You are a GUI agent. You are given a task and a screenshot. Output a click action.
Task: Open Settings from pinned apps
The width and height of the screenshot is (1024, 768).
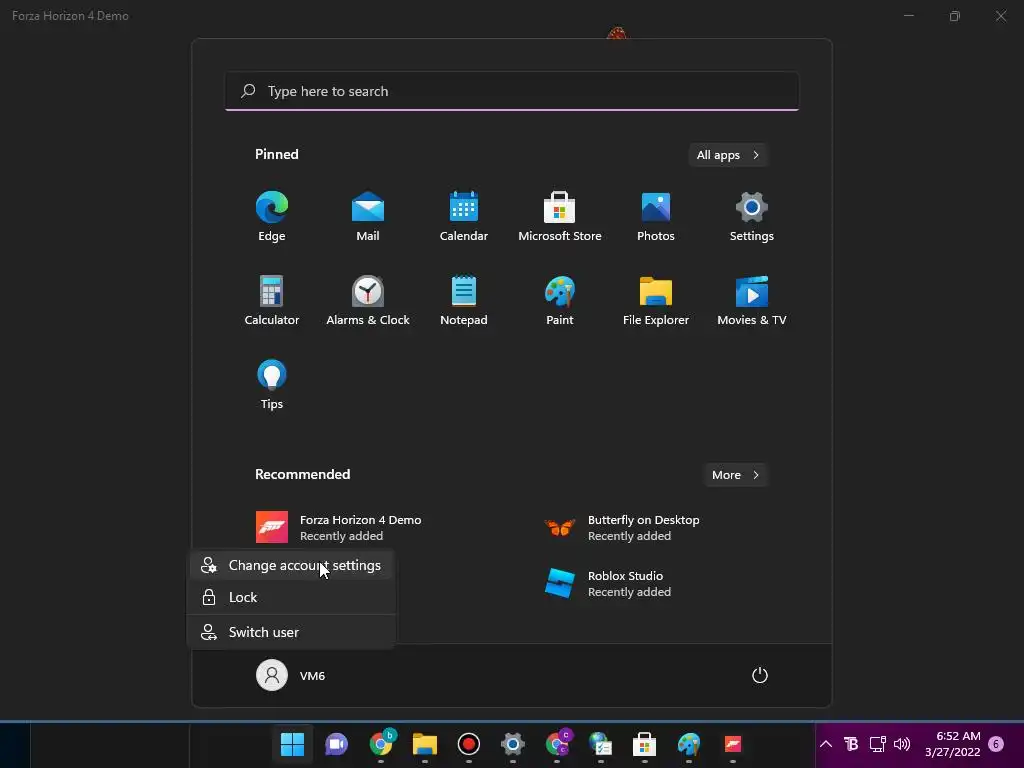click(x=752, y=216)
